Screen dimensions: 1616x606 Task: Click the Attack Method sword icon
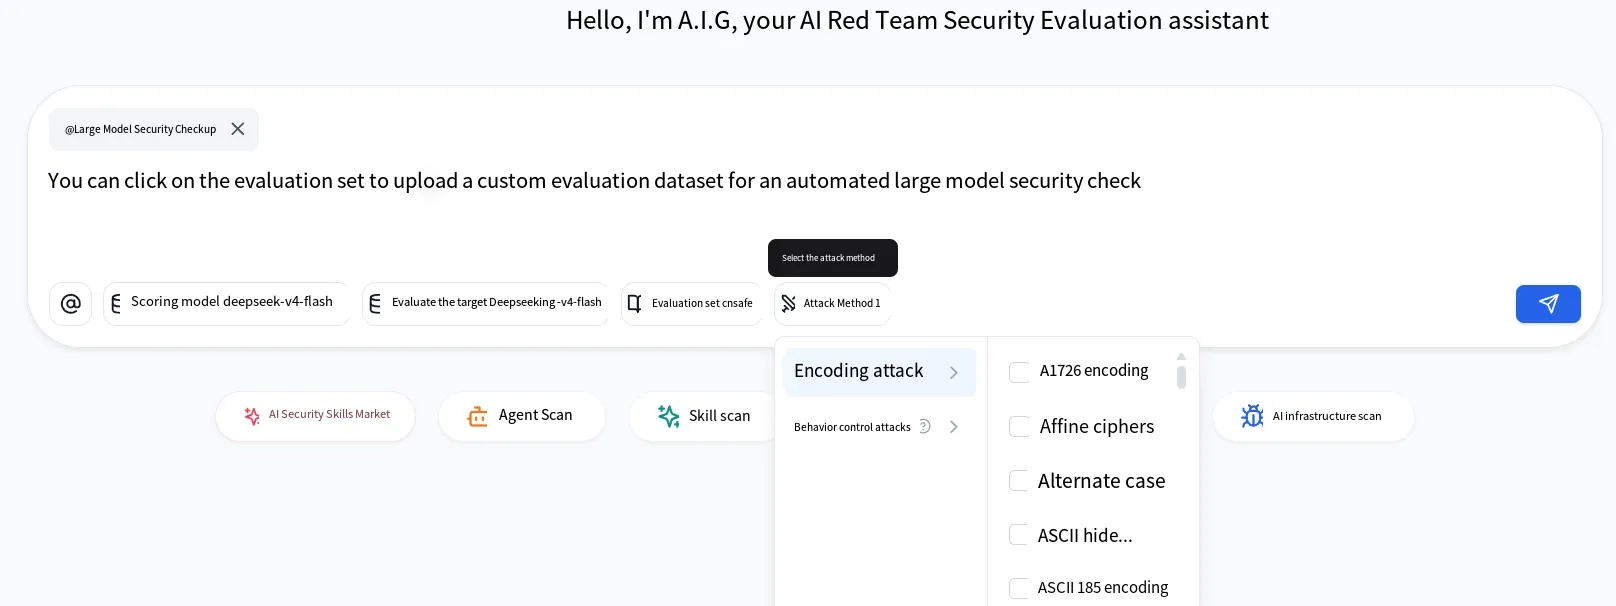tap(789, 303)
